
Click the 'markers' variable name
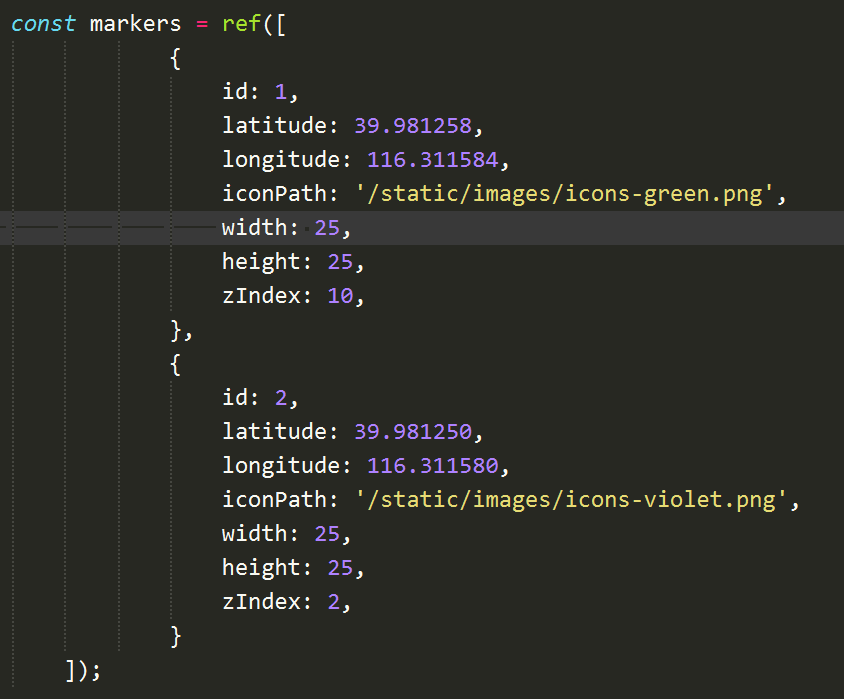[x=135, y=24]
